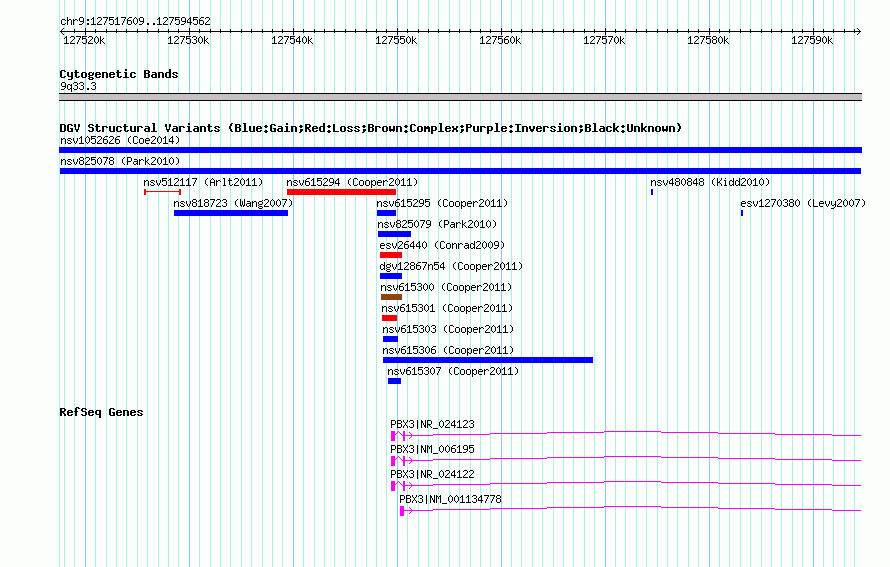
Task: Select the nsv1052626 blue gain bar
Action: point(460,150)
